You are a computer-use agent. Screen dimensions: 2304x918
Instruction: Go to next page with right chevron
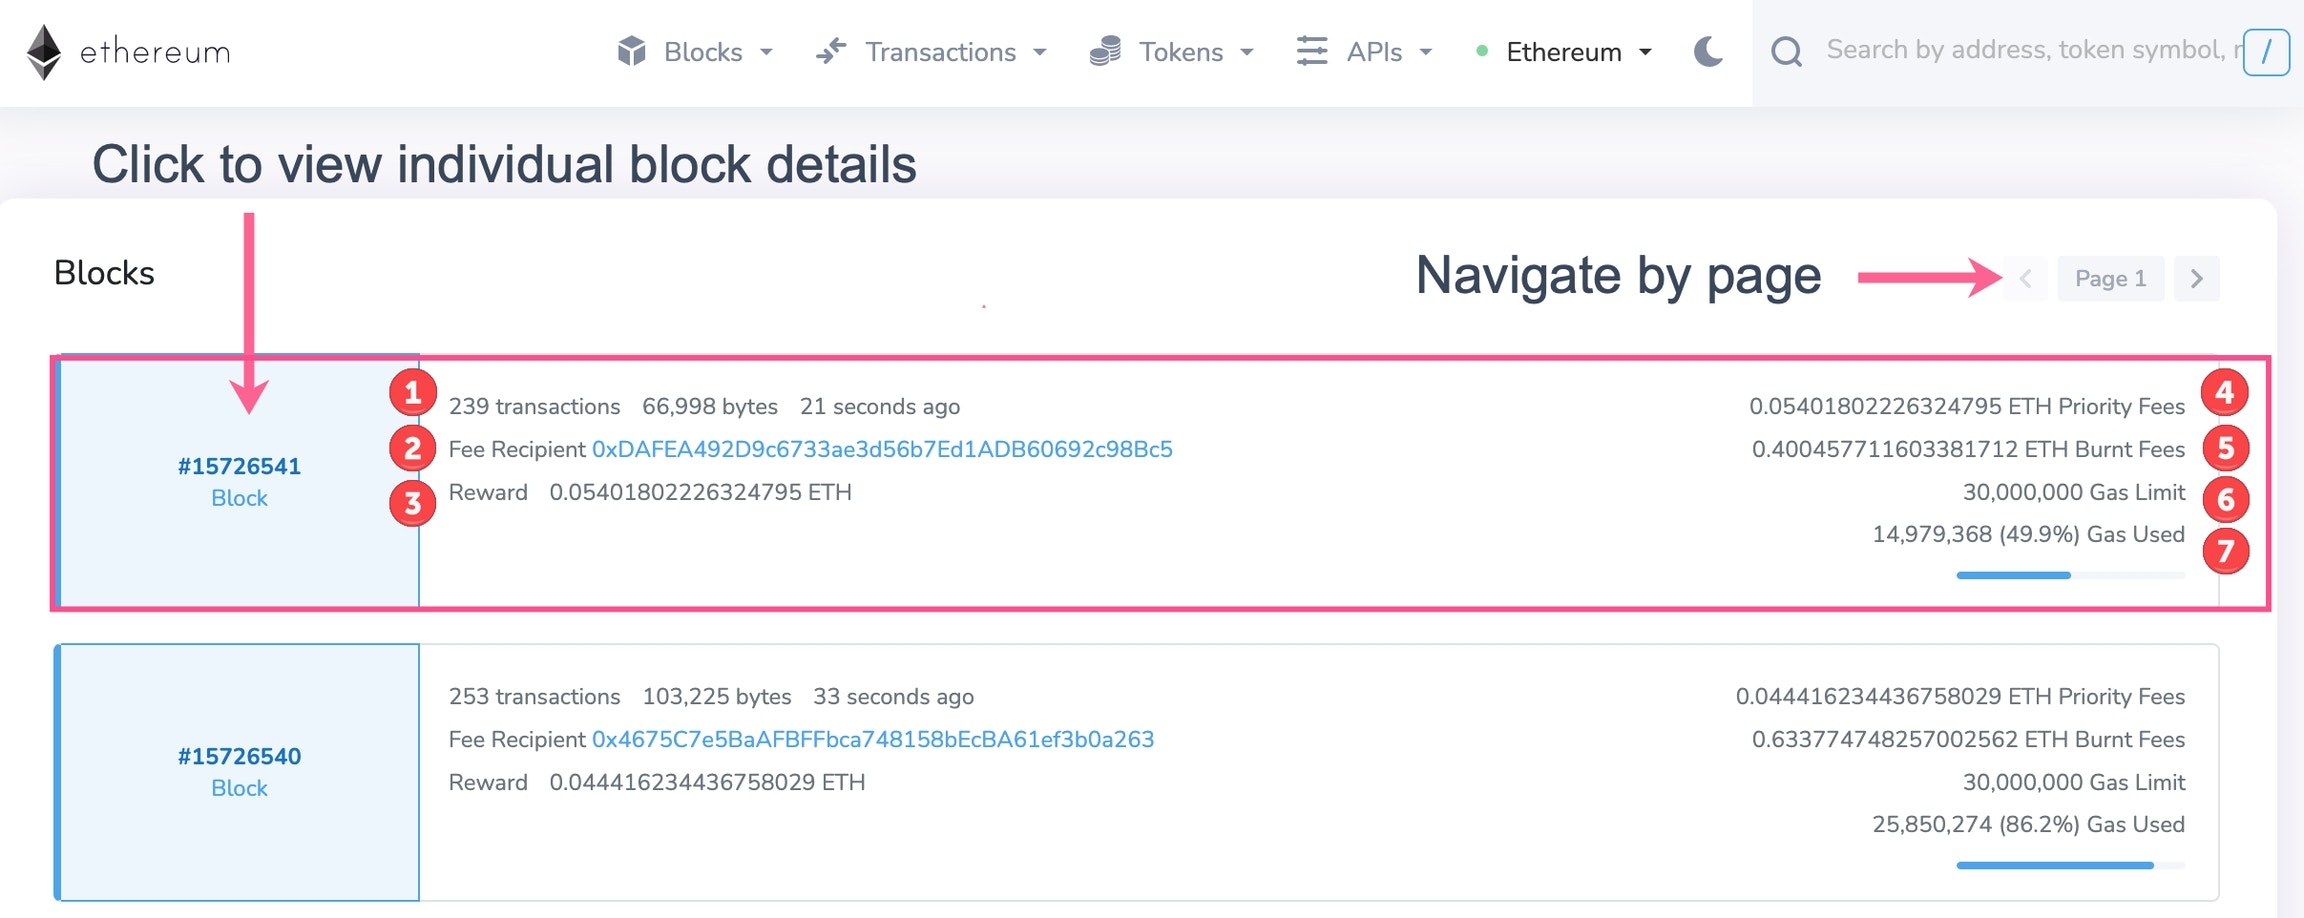click(2196, 278)
